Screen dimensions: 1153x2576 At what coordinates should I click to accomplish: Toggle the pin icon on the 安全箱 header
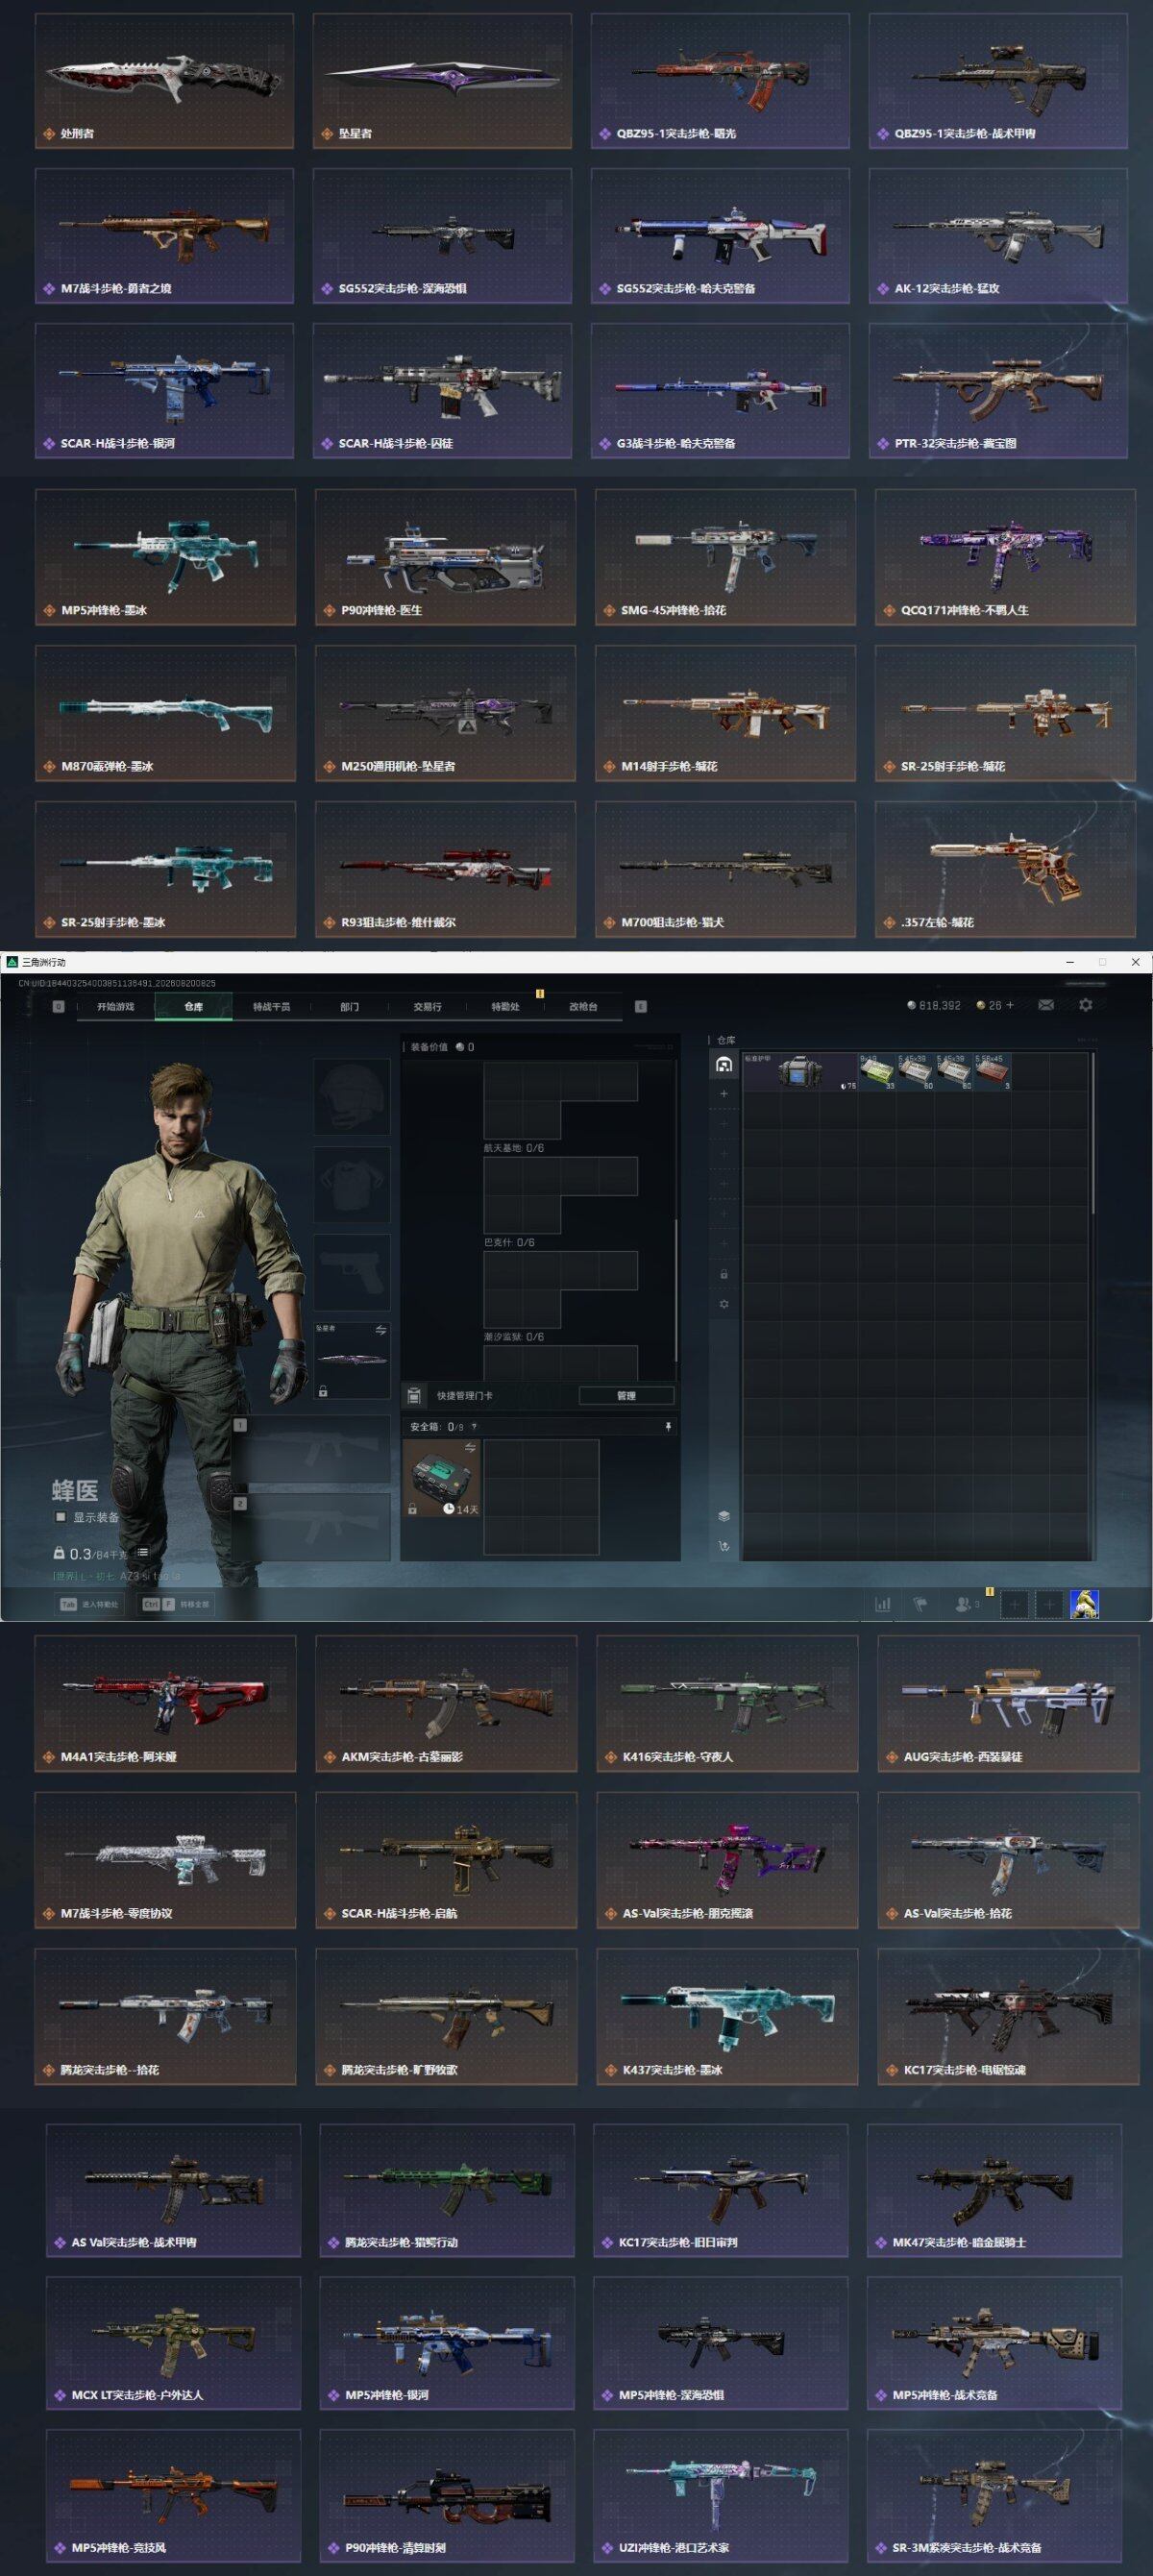tap(668, 1427)
